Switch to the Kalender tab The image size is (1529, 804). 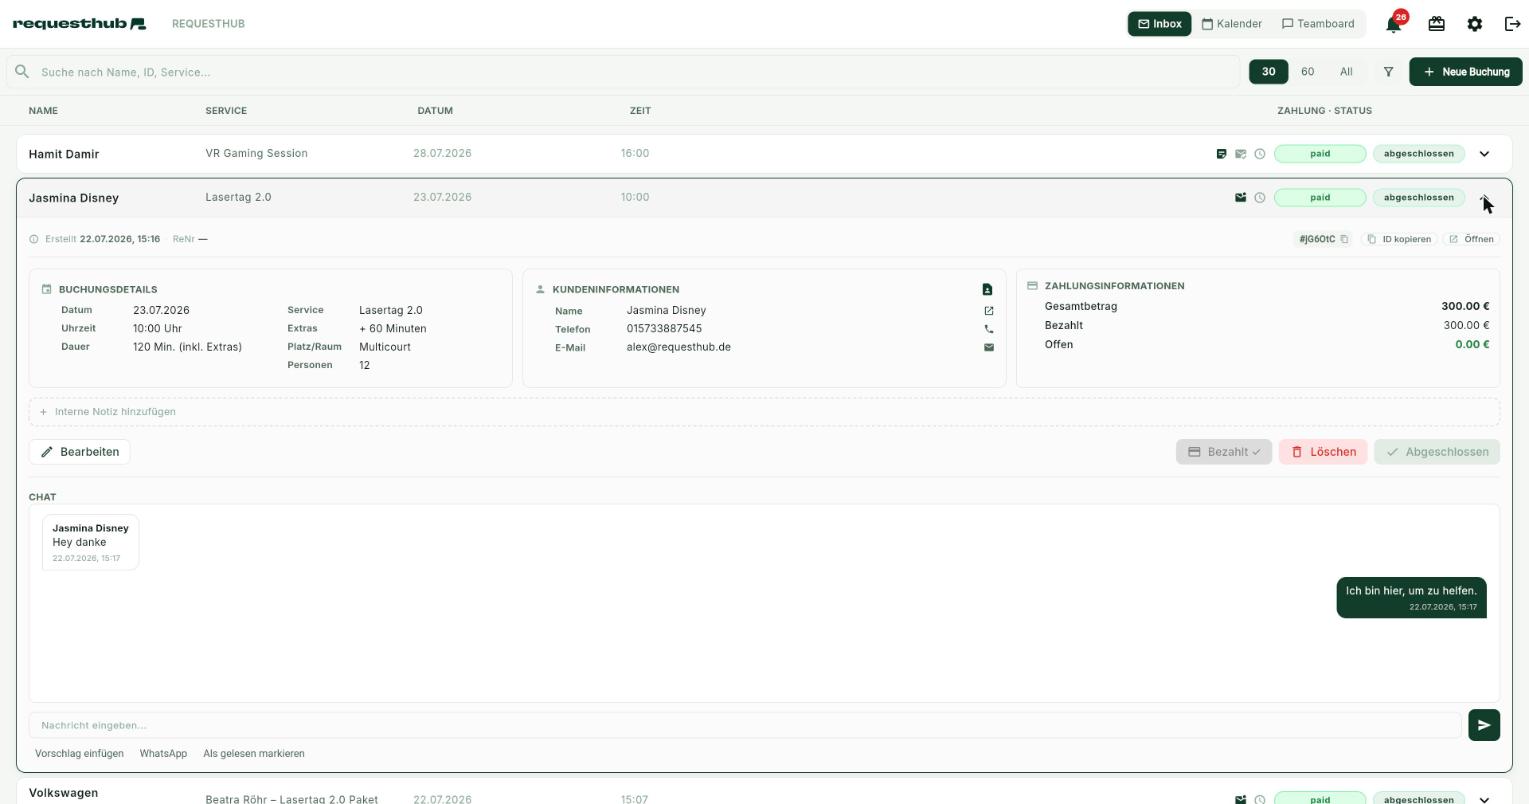[x=1232, y=24]
